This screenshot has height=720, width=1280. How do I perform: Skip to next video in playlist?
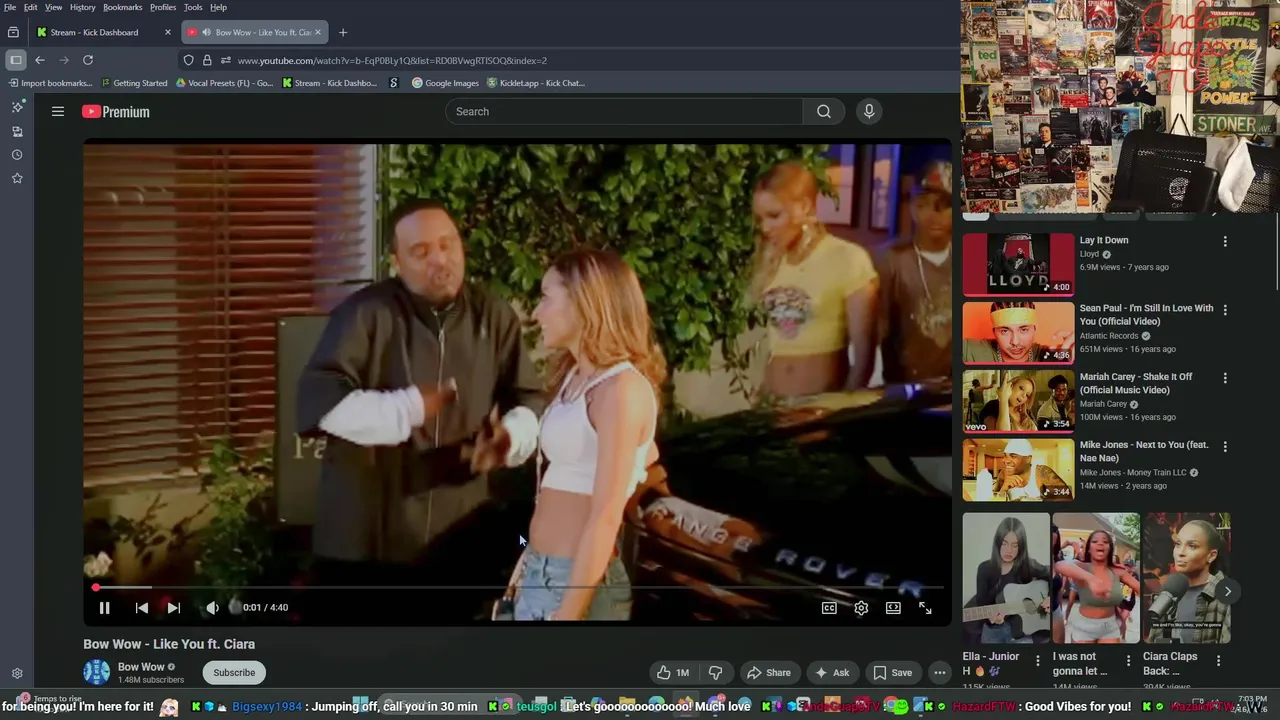click(174, 608)
